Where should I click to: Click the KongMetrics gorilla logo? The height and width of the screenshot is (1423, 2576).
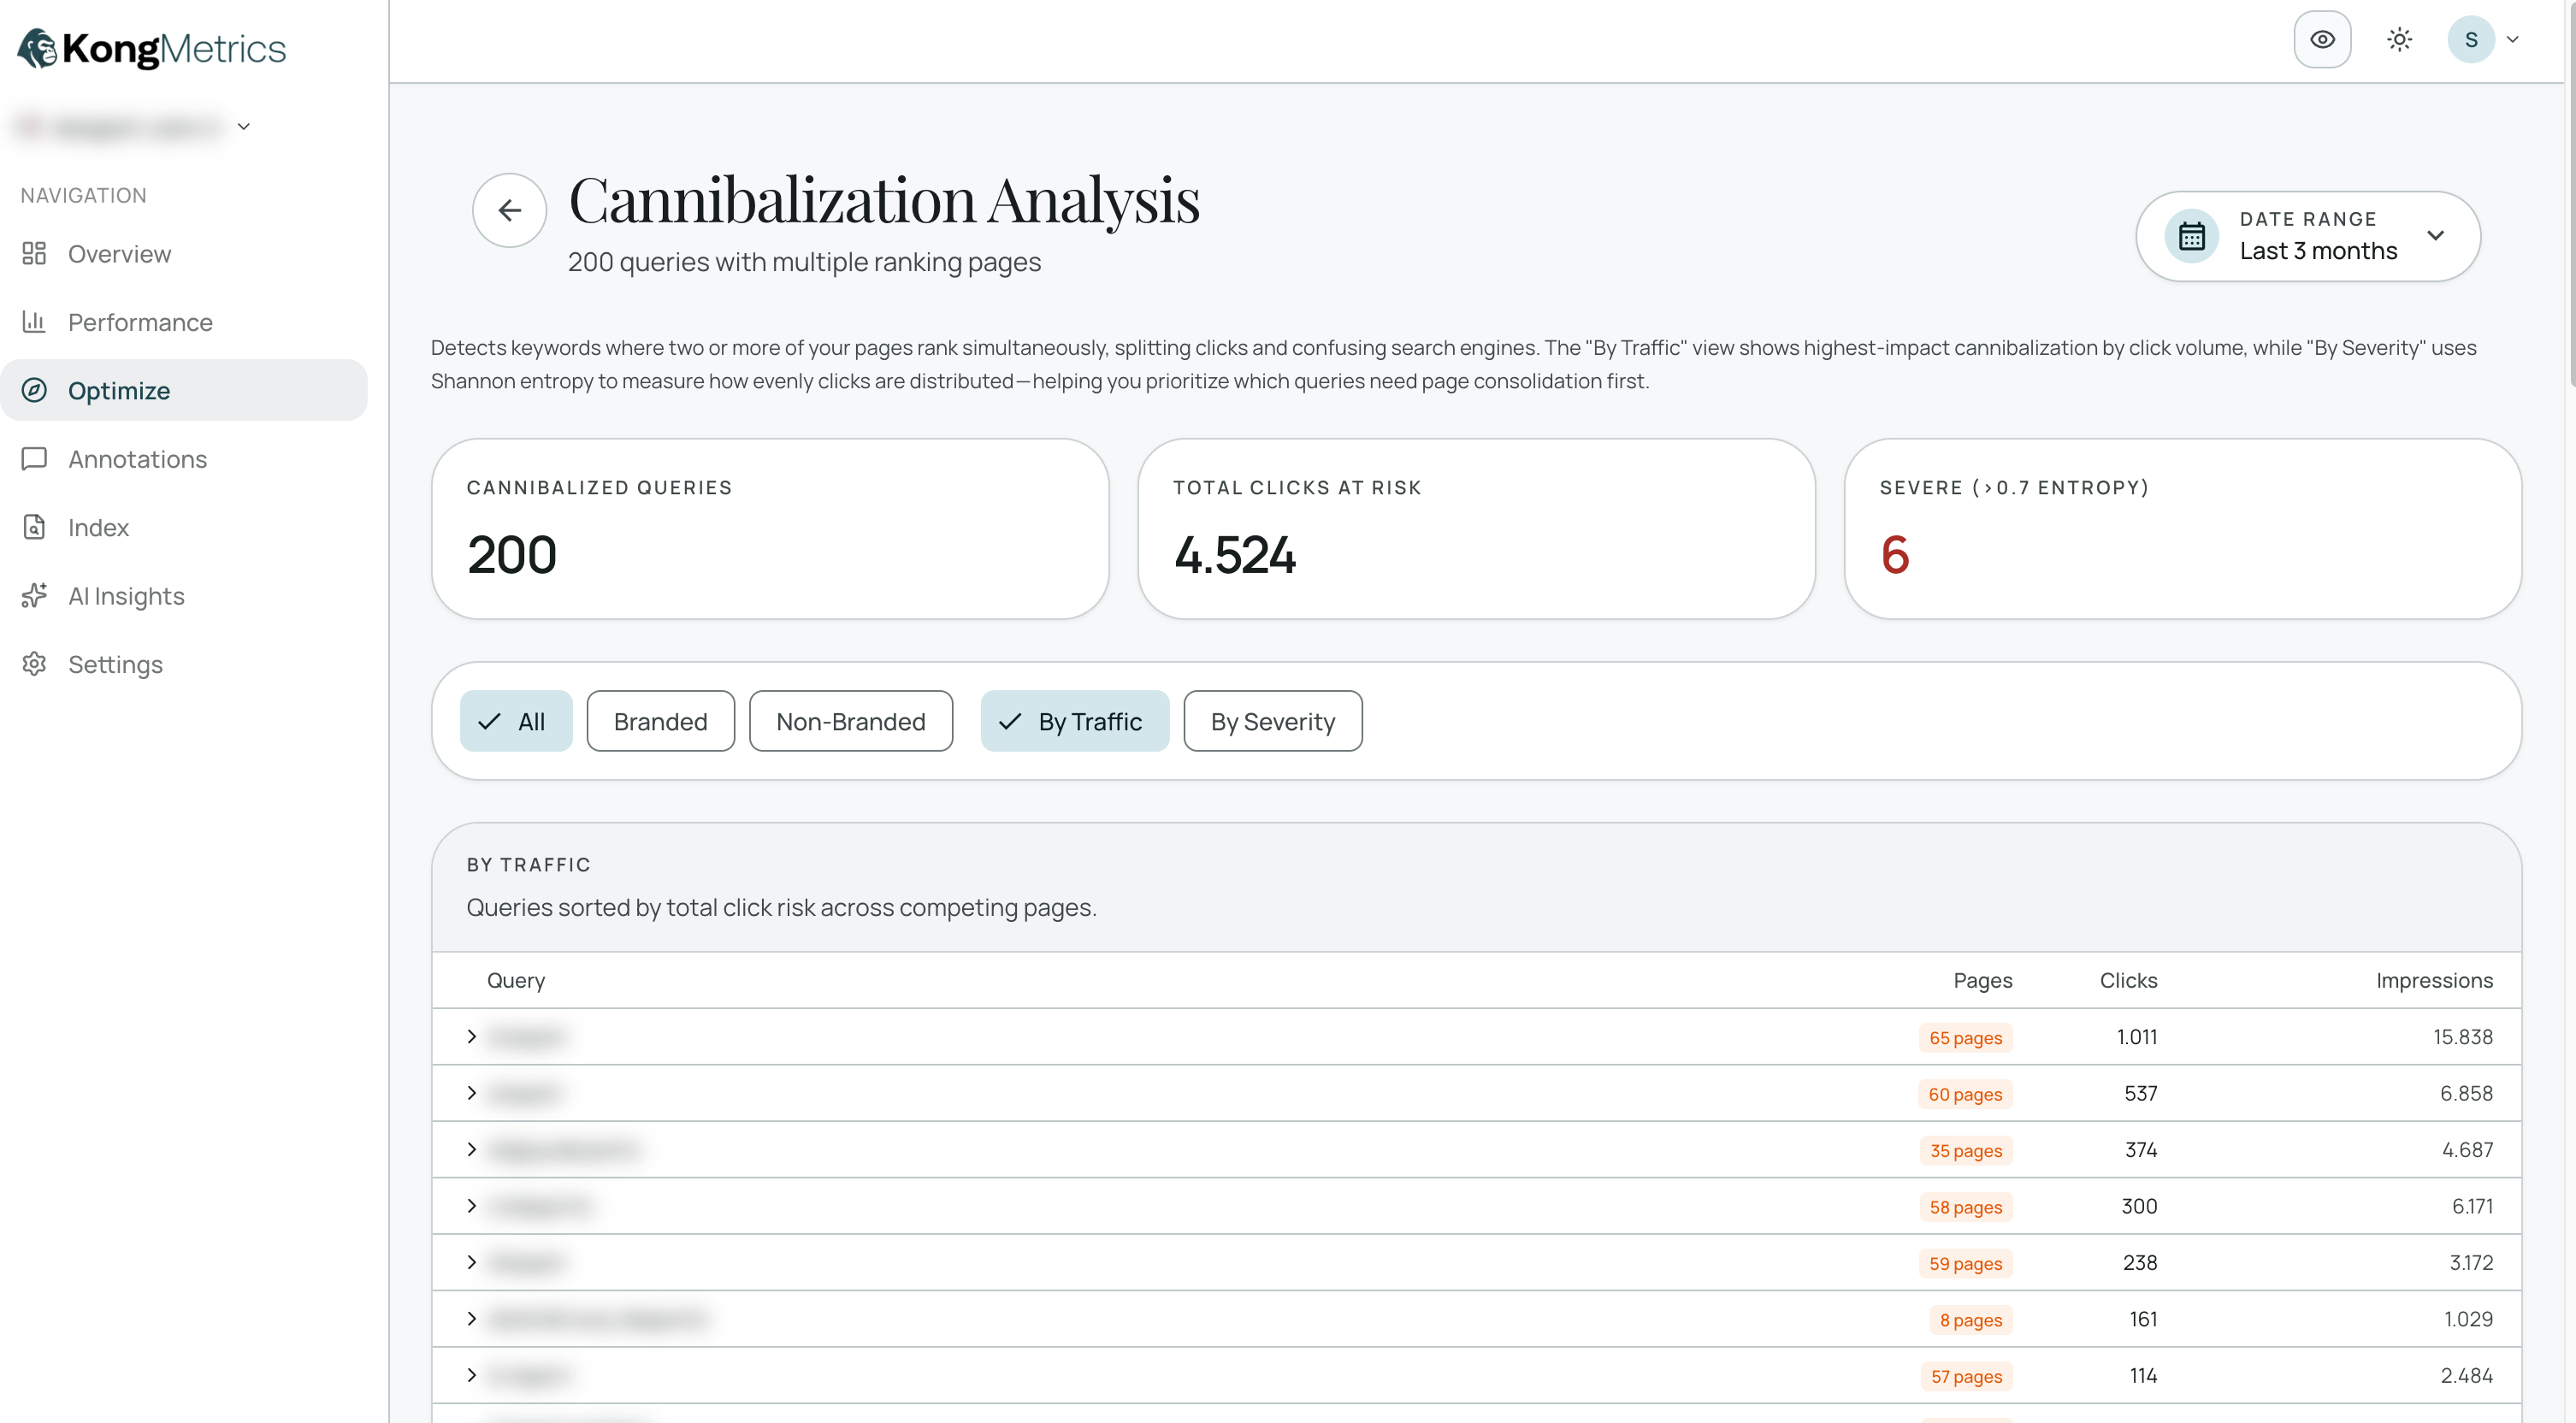[x=38, y=48]
